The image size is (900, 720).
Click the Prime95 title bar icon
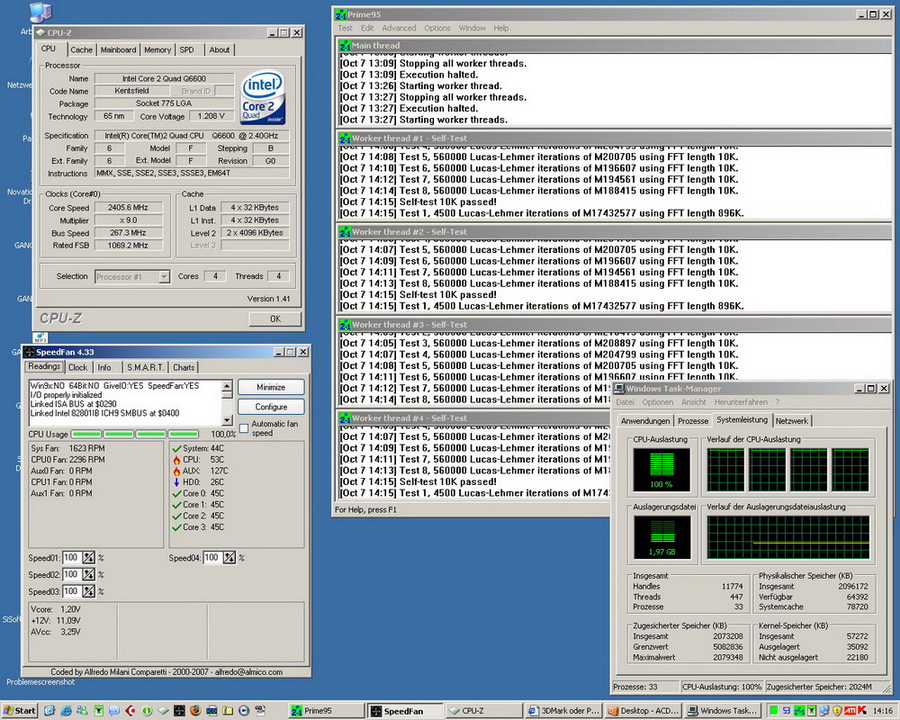click(343, 15)
